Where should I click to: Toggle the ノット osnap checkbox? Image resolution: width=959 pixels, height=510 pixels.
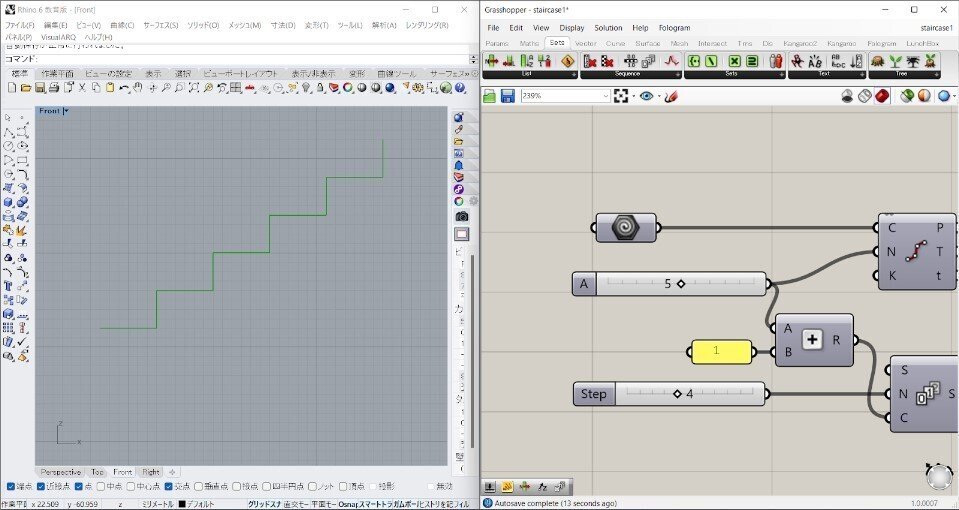(x=312, y=487)
